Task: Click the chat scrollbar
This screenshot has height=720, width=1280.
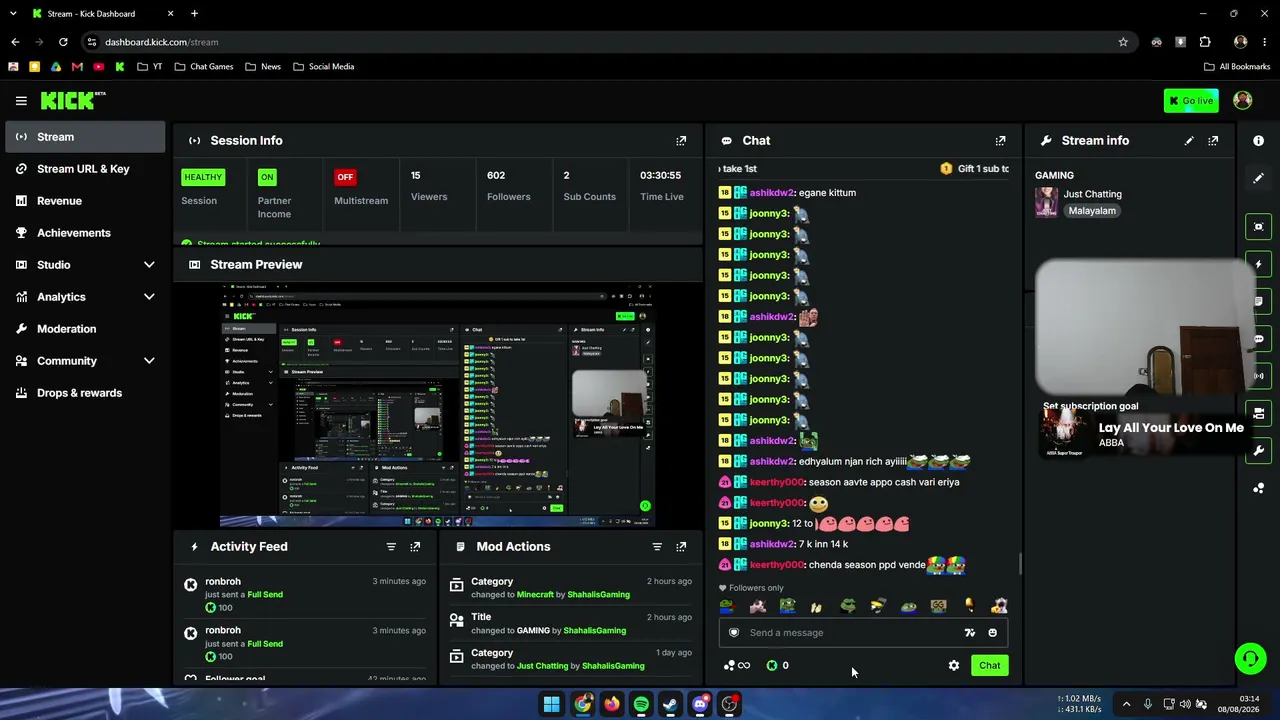Action: (1020, 564)
